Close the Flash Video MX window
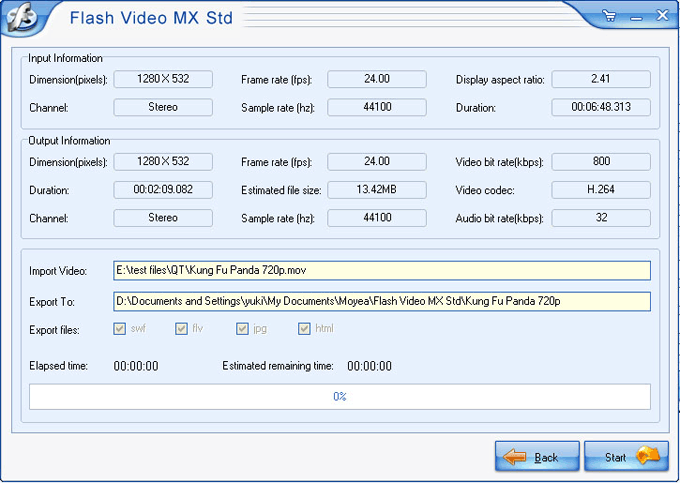 (x=662, y=16)
